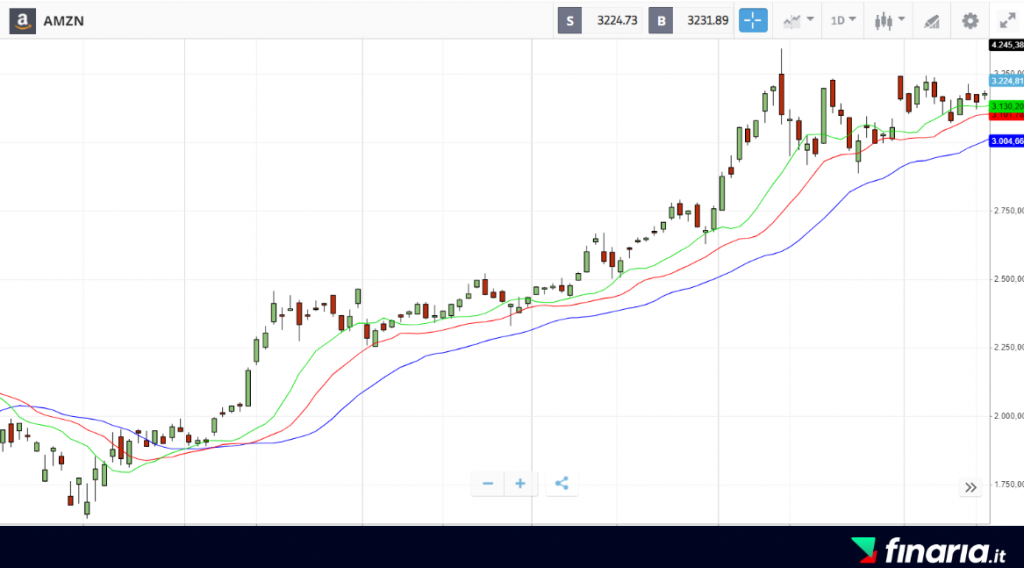Click the 2.000,00 axis price label

point(1008,416)
